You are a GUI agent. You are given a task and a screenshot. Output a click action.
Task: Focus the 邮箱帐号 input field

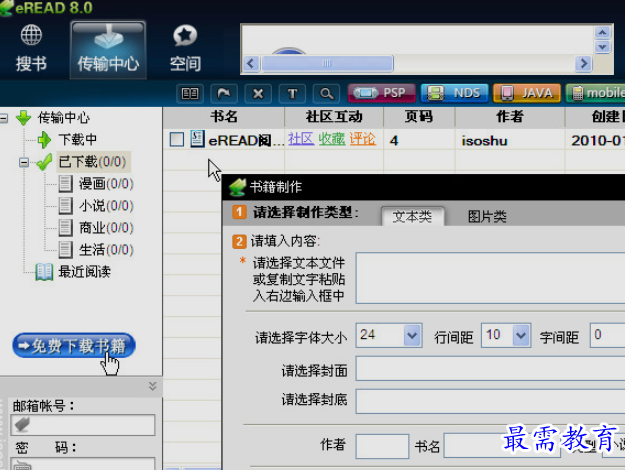[x=83, y=425]
